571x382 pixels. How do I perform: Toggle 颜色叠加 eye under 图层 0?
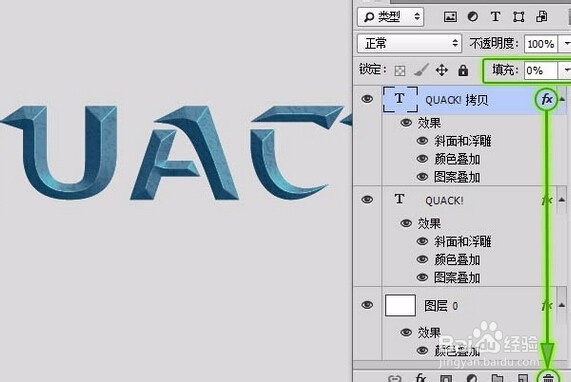click(422, 350)
